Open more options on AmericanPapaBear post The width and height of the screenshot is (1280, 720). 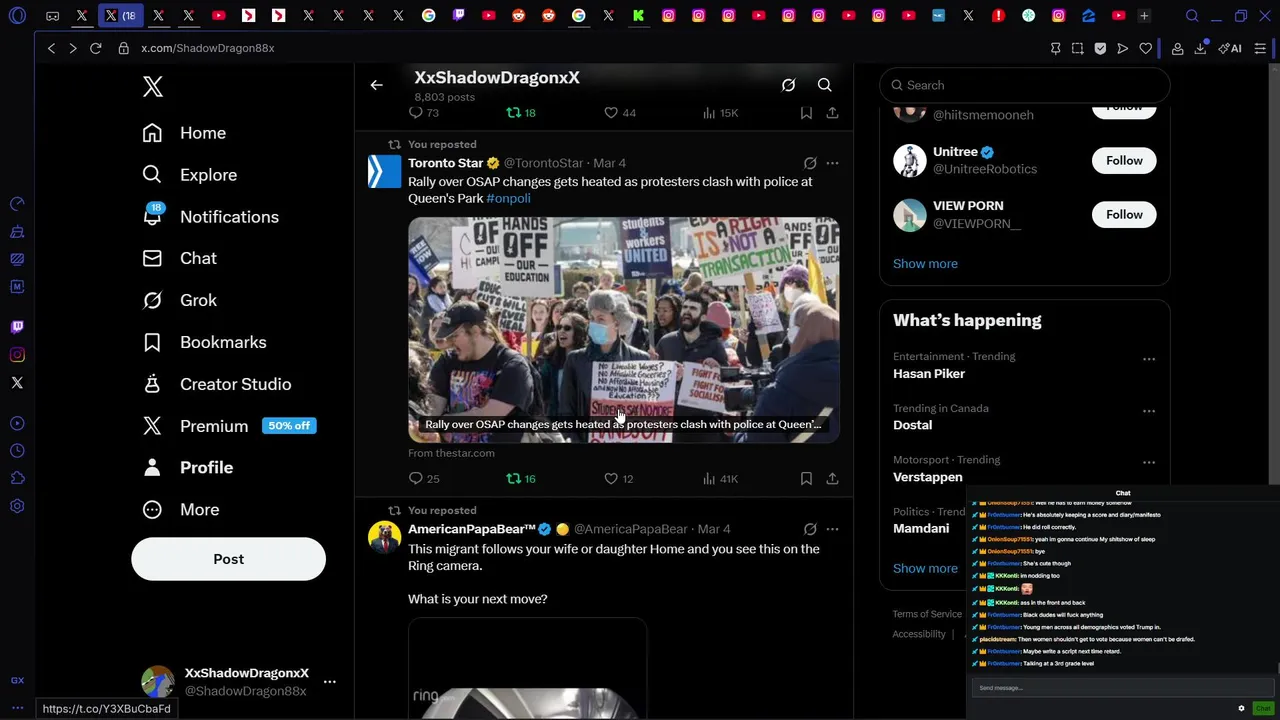click(x=832, y=529)
